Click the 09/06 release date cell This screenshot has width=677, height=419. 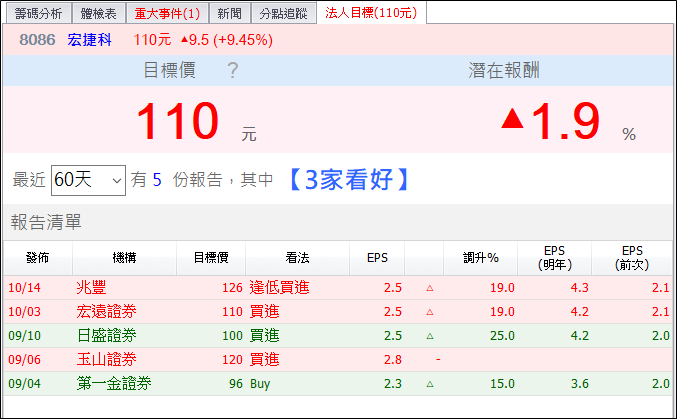coord(25,359)
